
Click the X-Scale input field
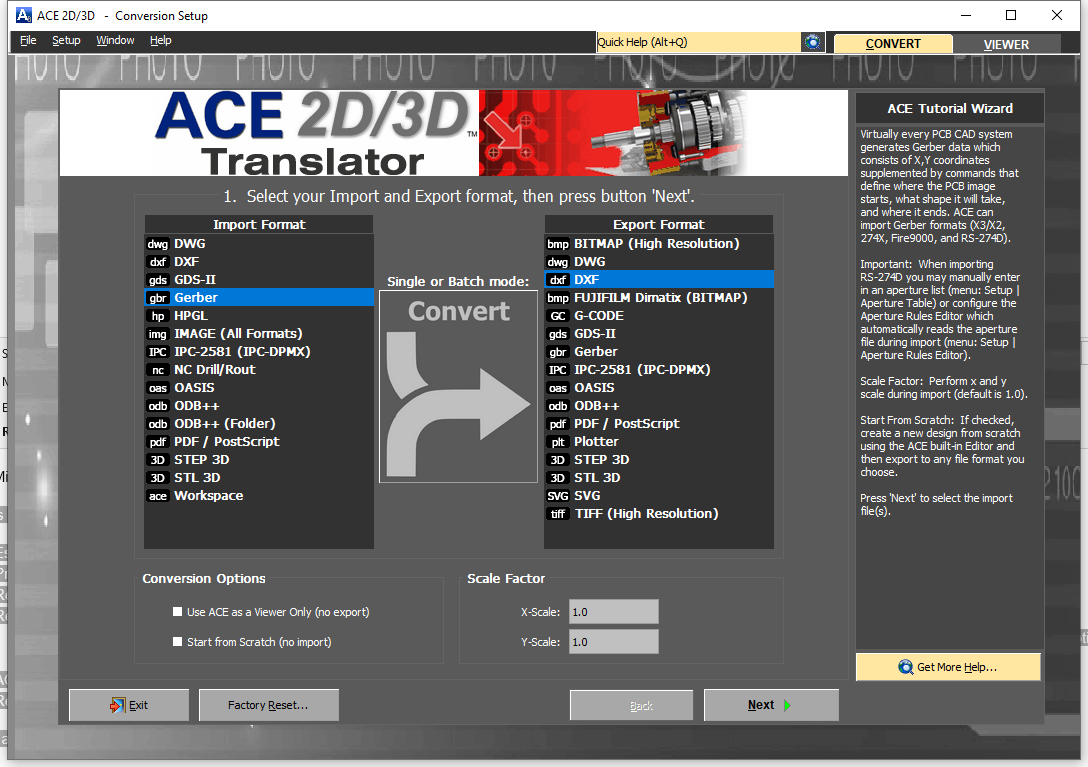coord(613,612)
